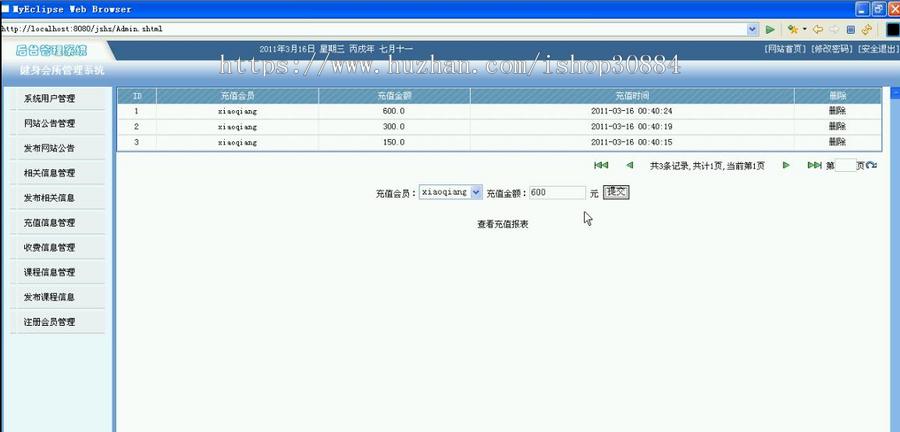Screen dimensions: 900x432
Task: Select the 300.0 amount cell
Action: tap(394, 127)
